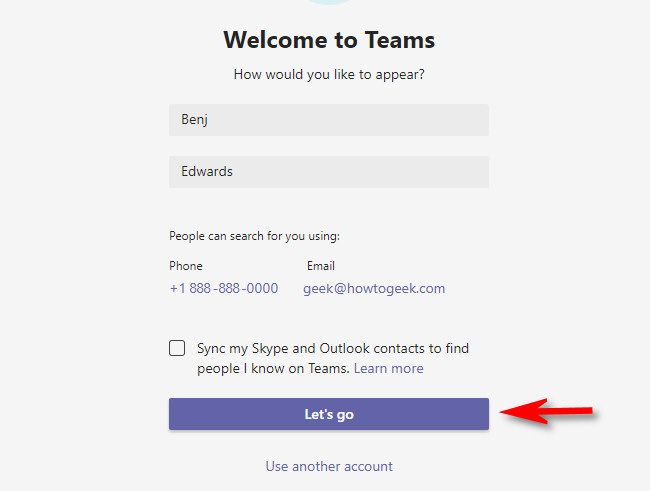The height and width of the screenshot is (491, 650).
Task: Click the Email label
Action: [321, 266]
